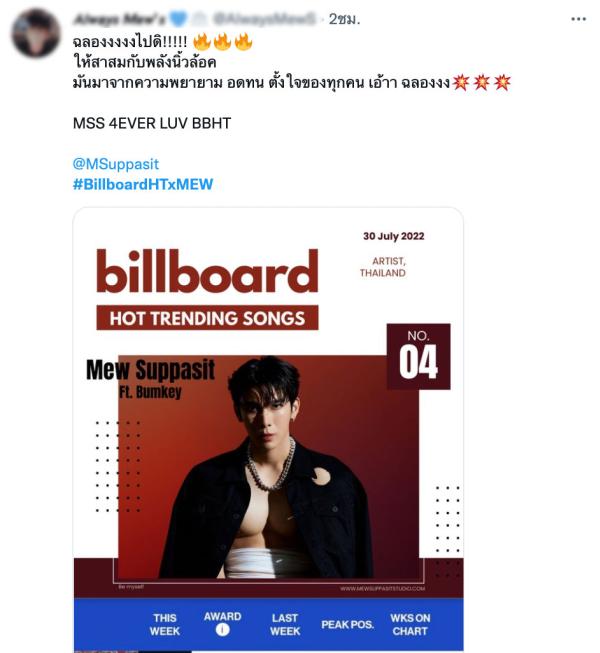Click the PEAK POS. column header
Viewport: 600px width, 653px height.
tap(347, 625)
